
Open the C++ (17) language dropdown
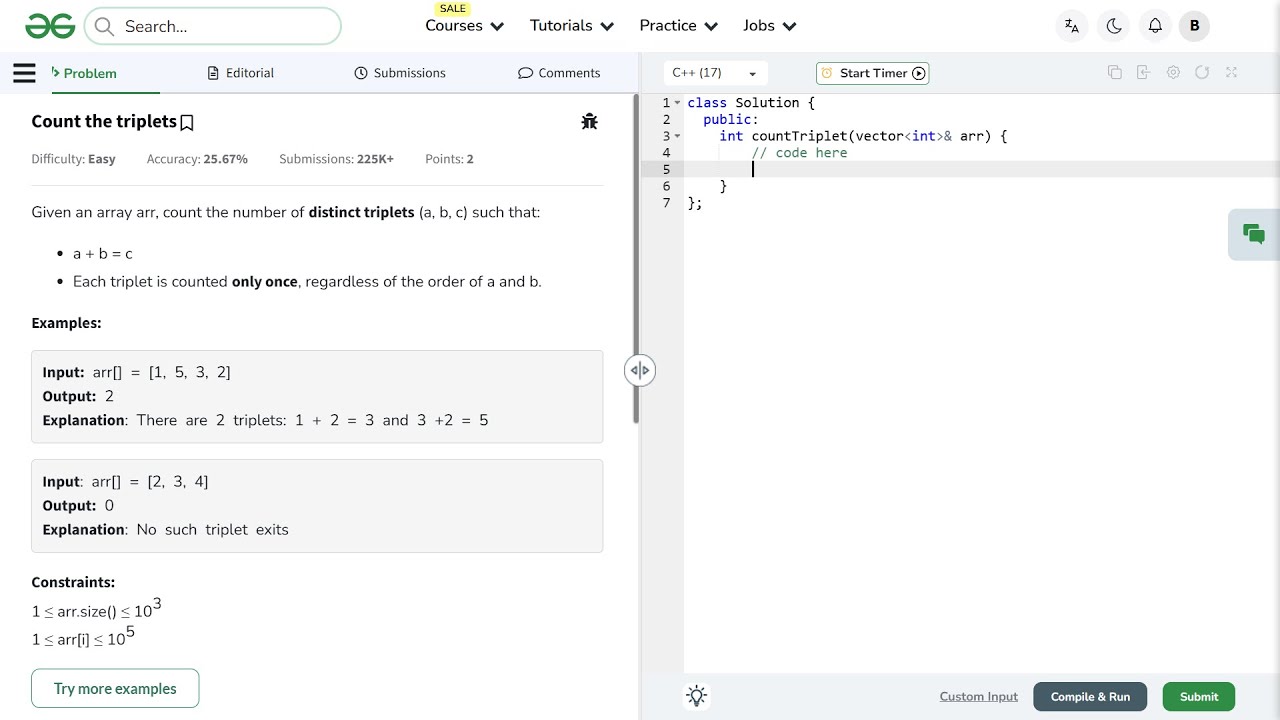click(x=715, y=73)
